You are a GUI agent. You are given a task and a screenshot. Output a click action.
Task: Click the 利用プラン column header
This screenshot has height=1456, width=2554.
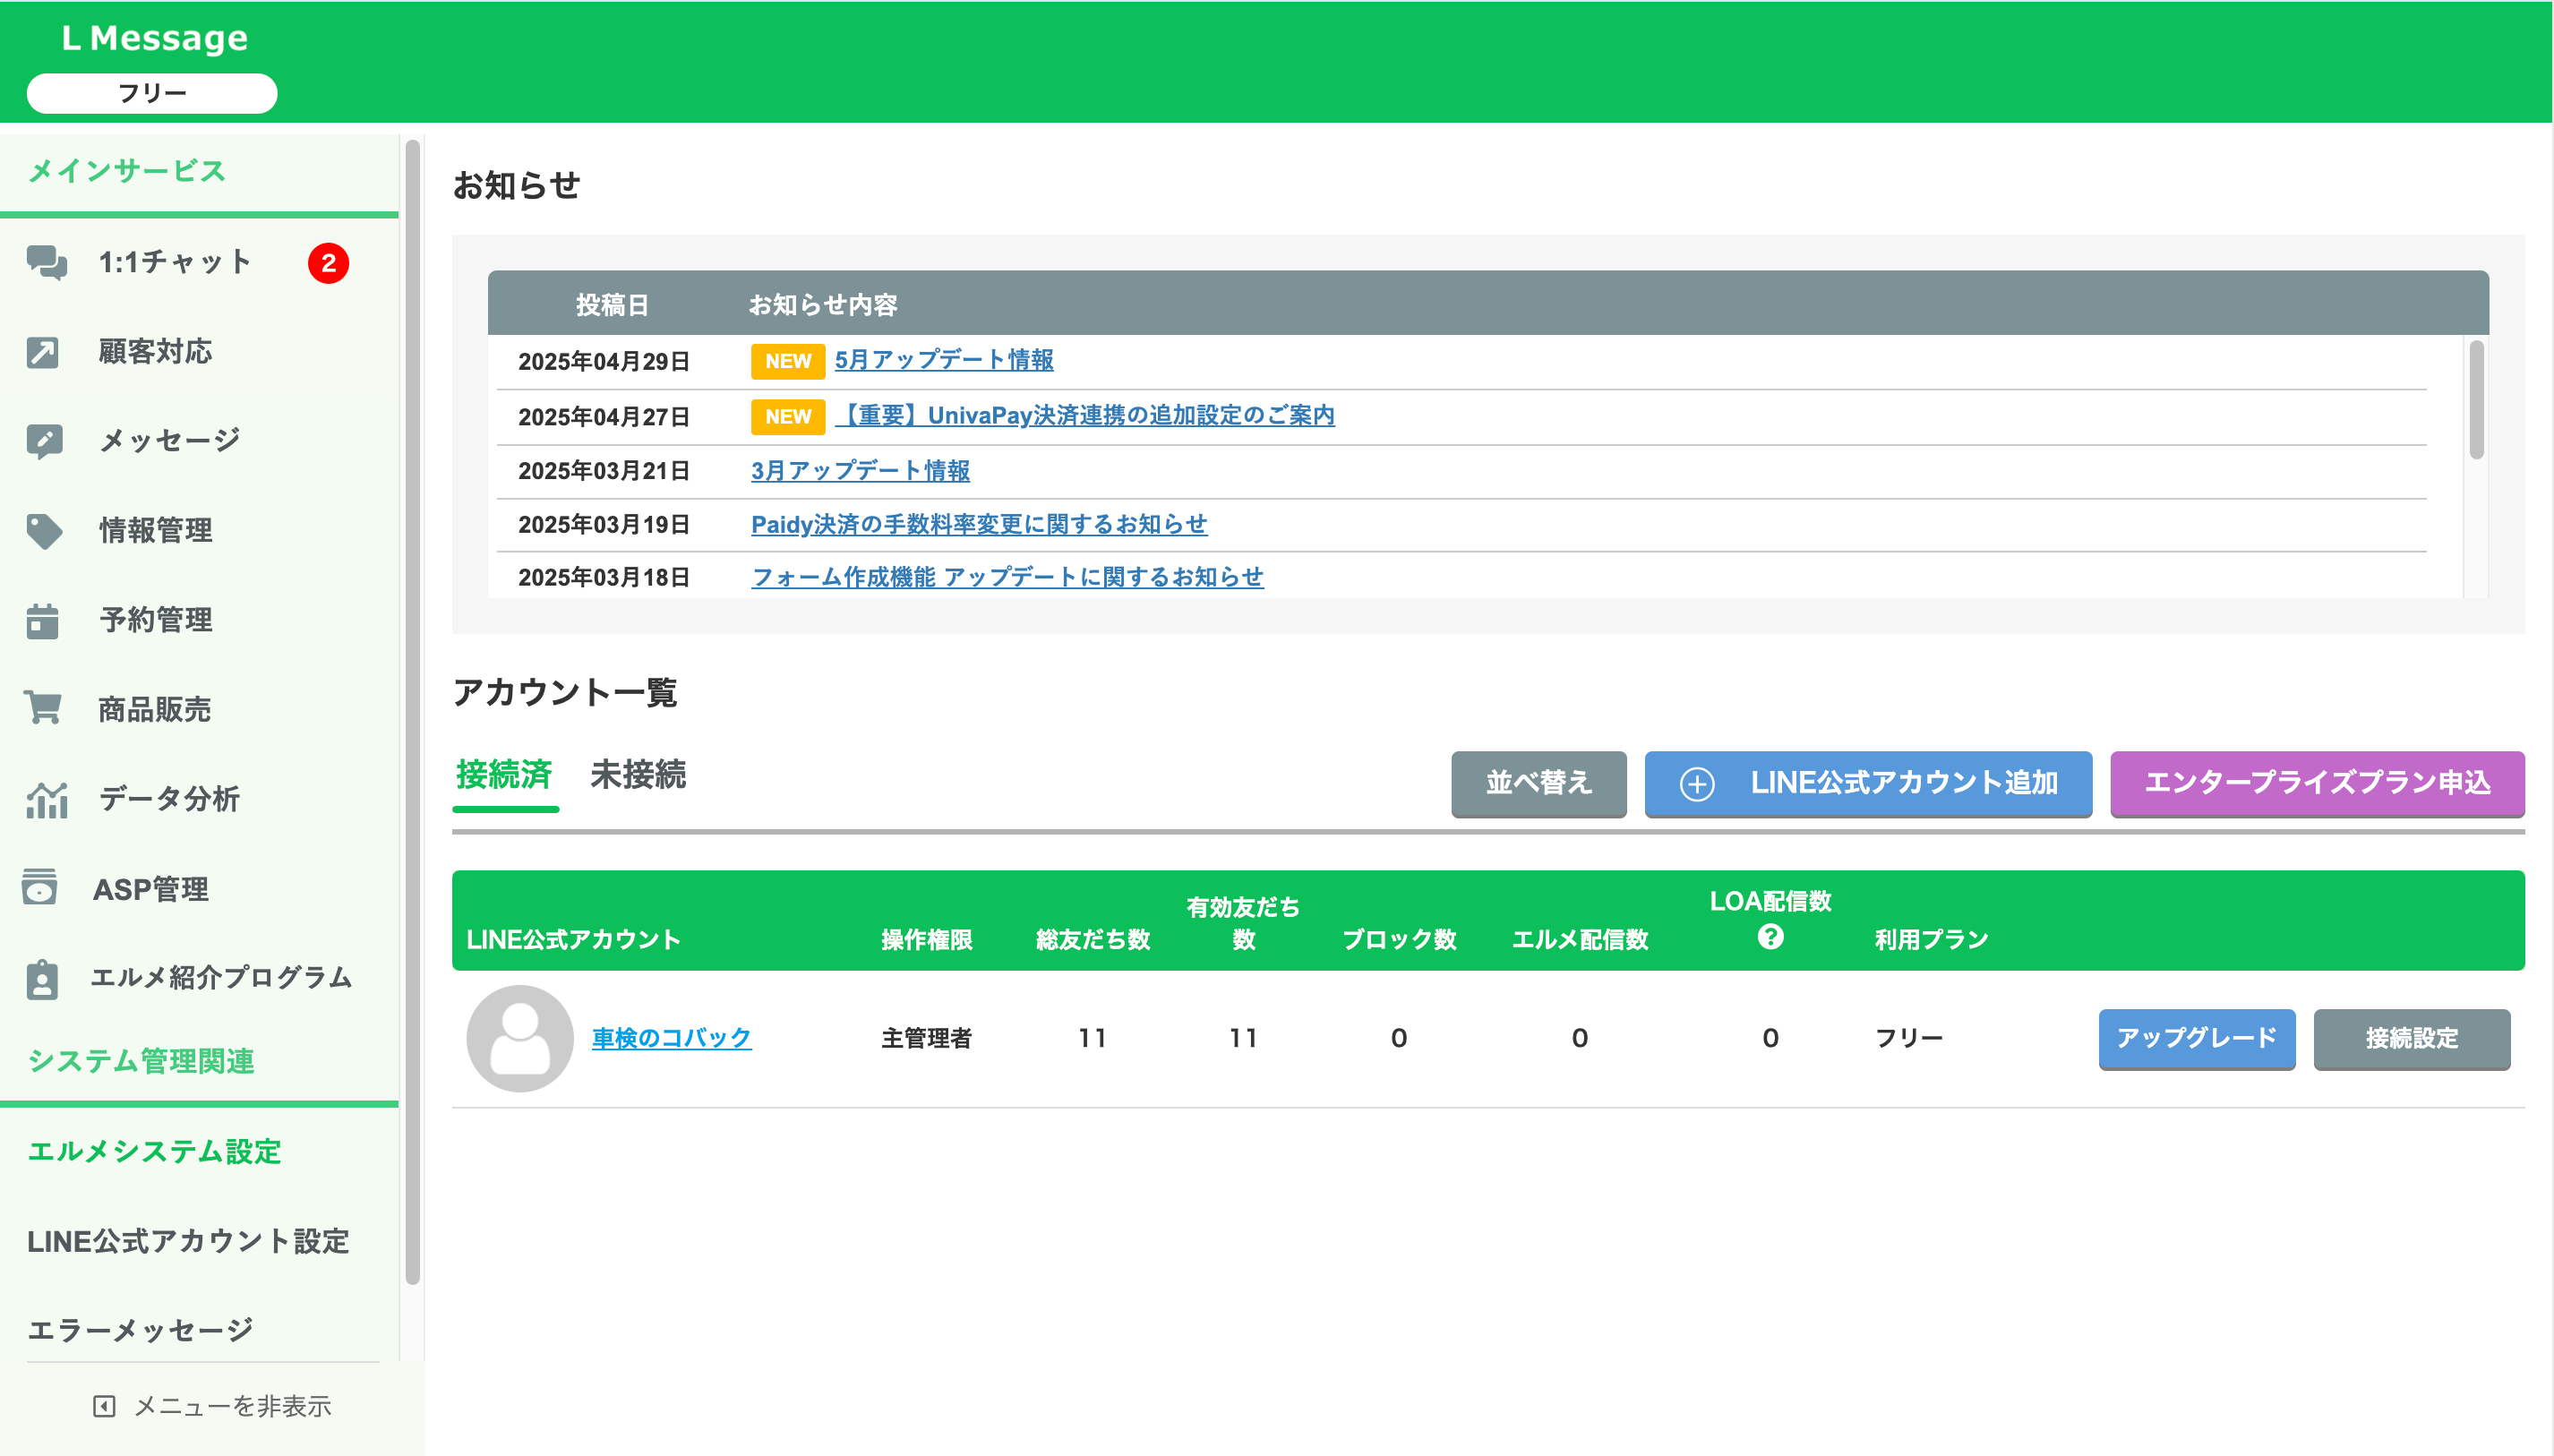[1931, 940]
